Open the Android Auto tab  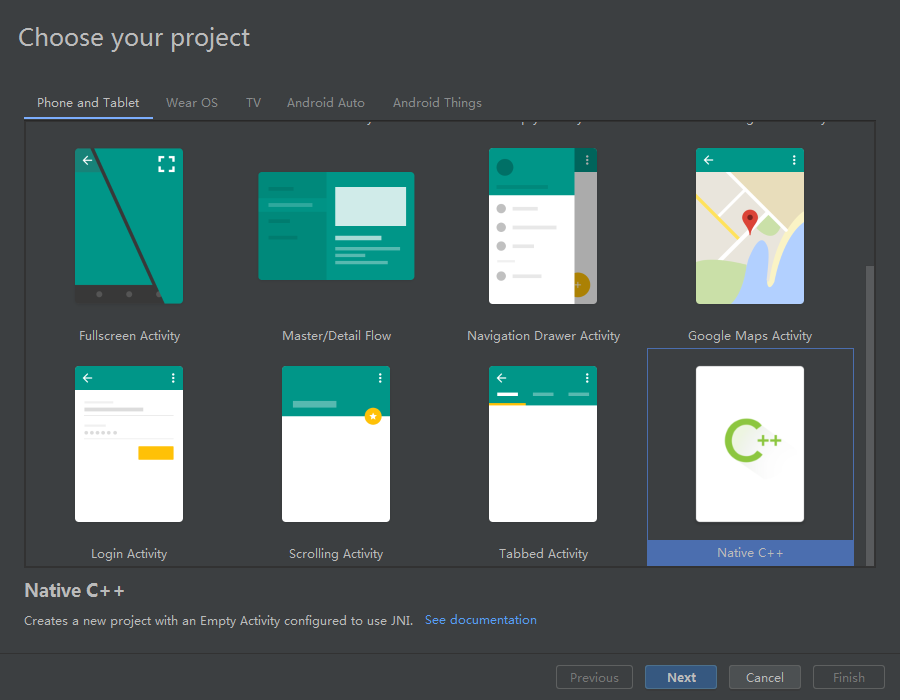[x=325, y=103]
